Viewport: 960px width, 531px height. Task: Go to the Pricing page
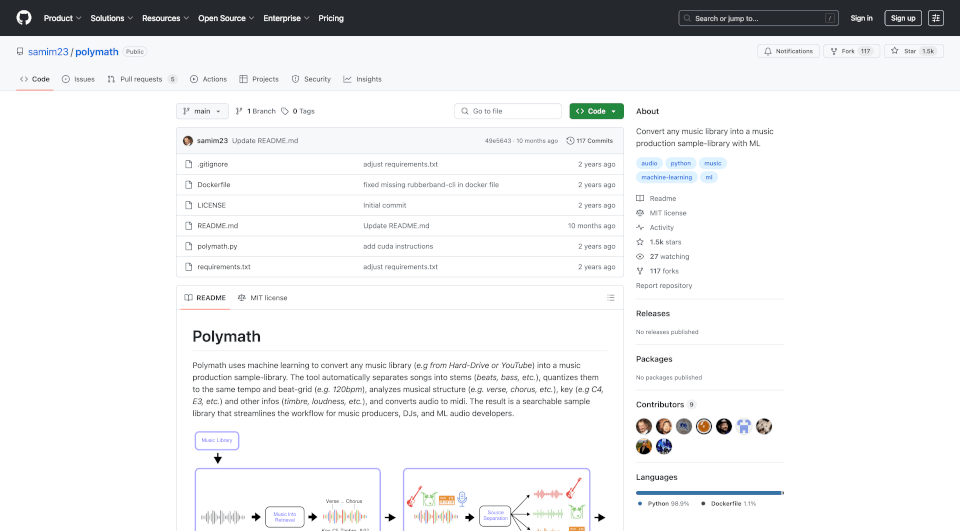click(331, 18)
